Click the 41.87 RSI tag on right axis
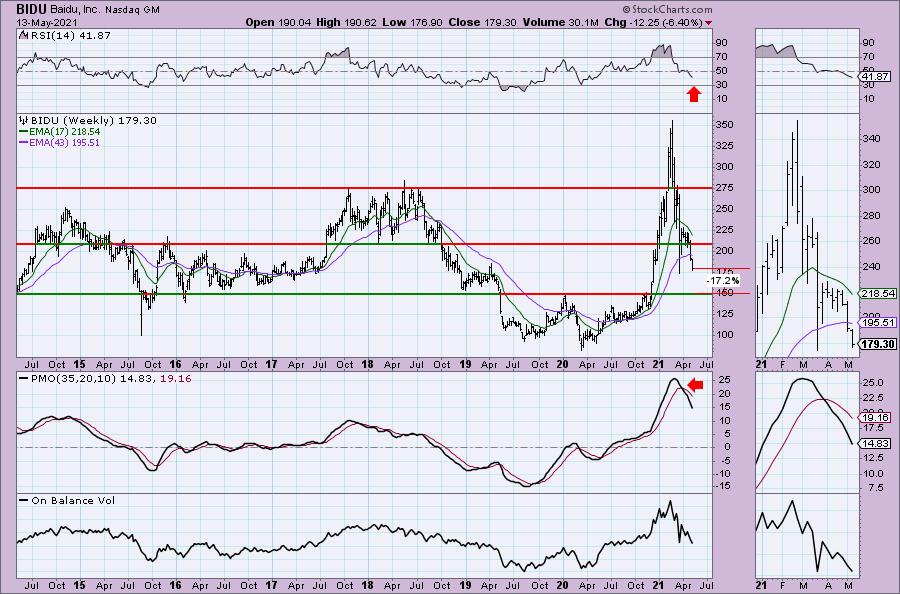Image resolution: width=900 pixels, height=594 pixels. 875,76
